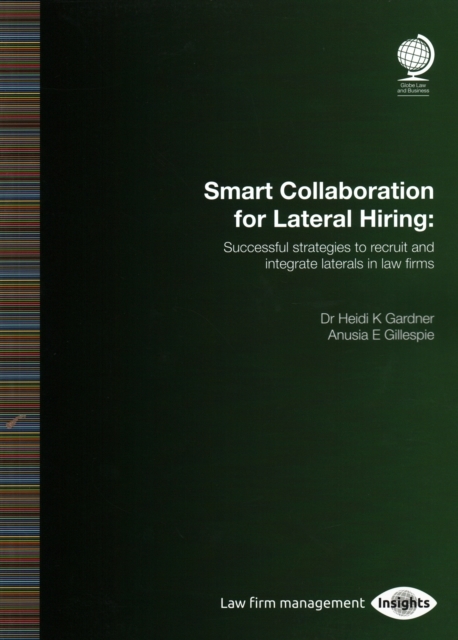Click the multicolored striped spine band
This screenshot has height=640, width=458.
coord(20,320)
